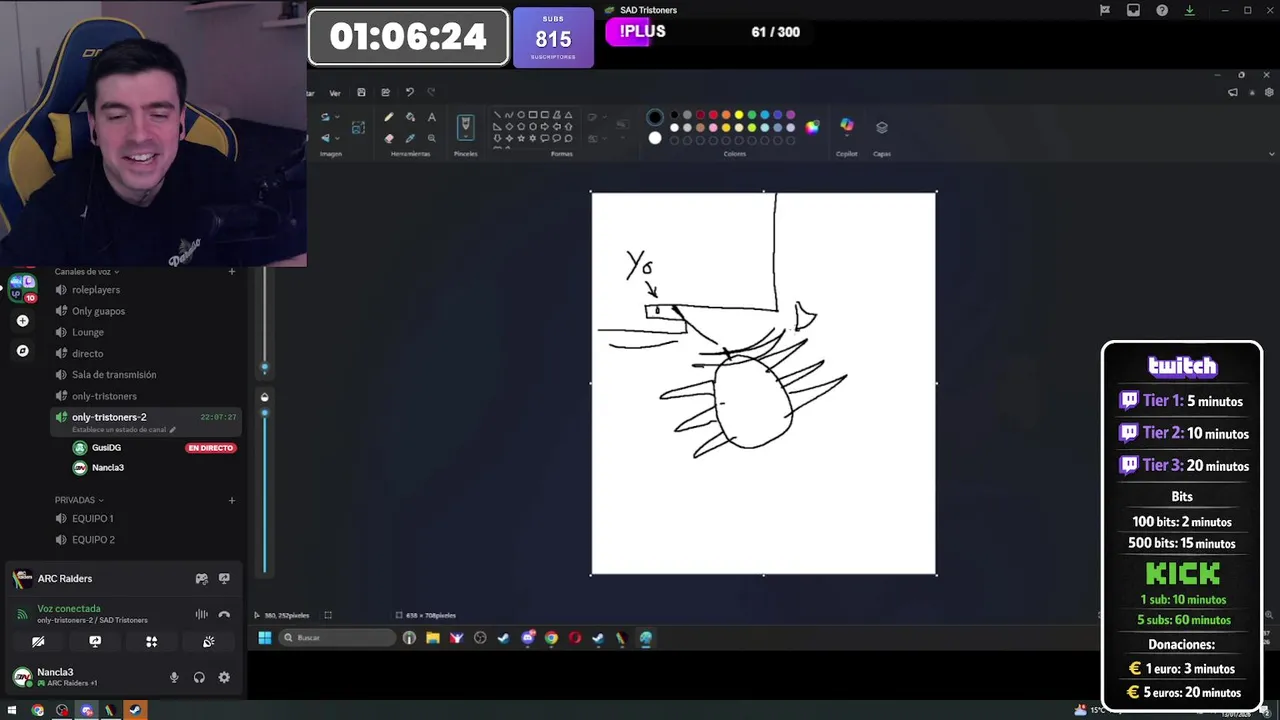
Task: Create a channel in PRIVADAS category
Action: pos(231,500)
